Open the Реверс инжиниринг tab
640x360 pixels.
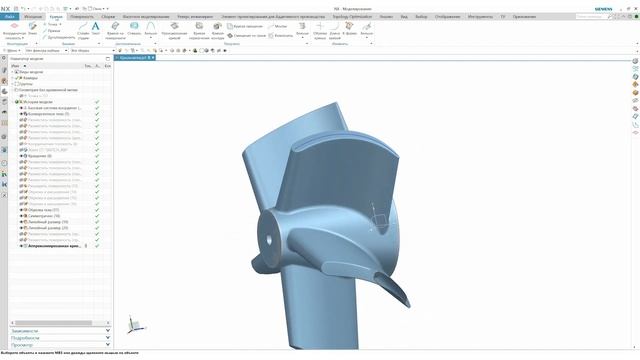click(x=195, y=17)
